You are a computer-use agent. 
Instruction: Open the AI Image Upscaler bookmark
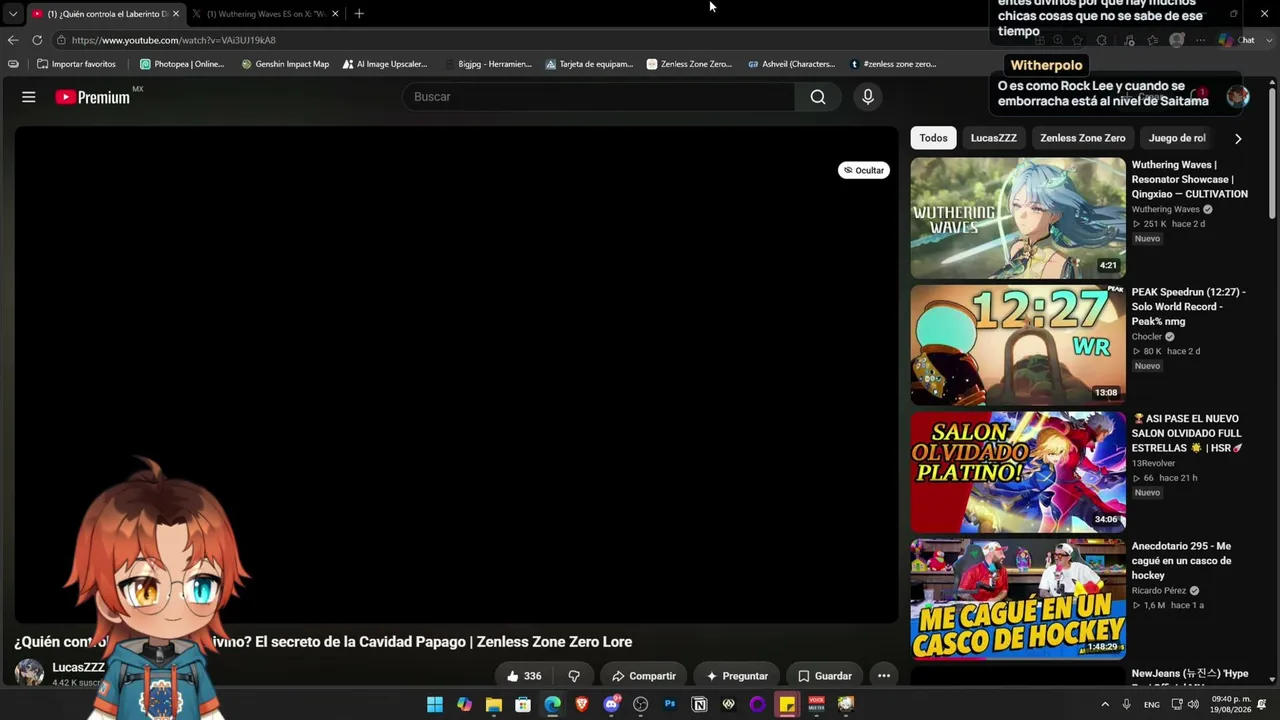coord(385,64)
